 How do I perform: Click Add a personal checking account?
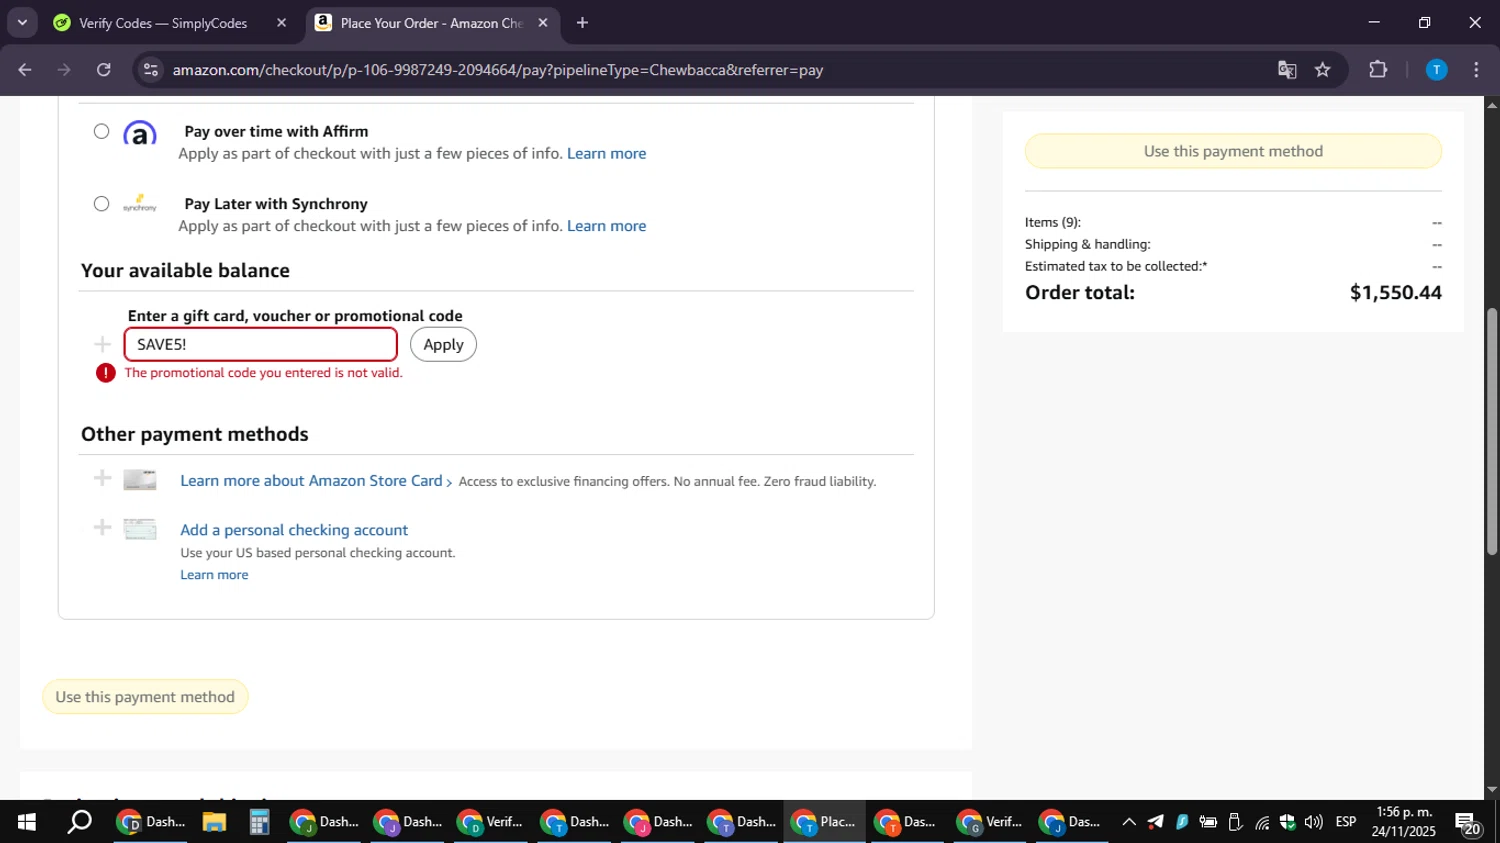tap(294, 530)
